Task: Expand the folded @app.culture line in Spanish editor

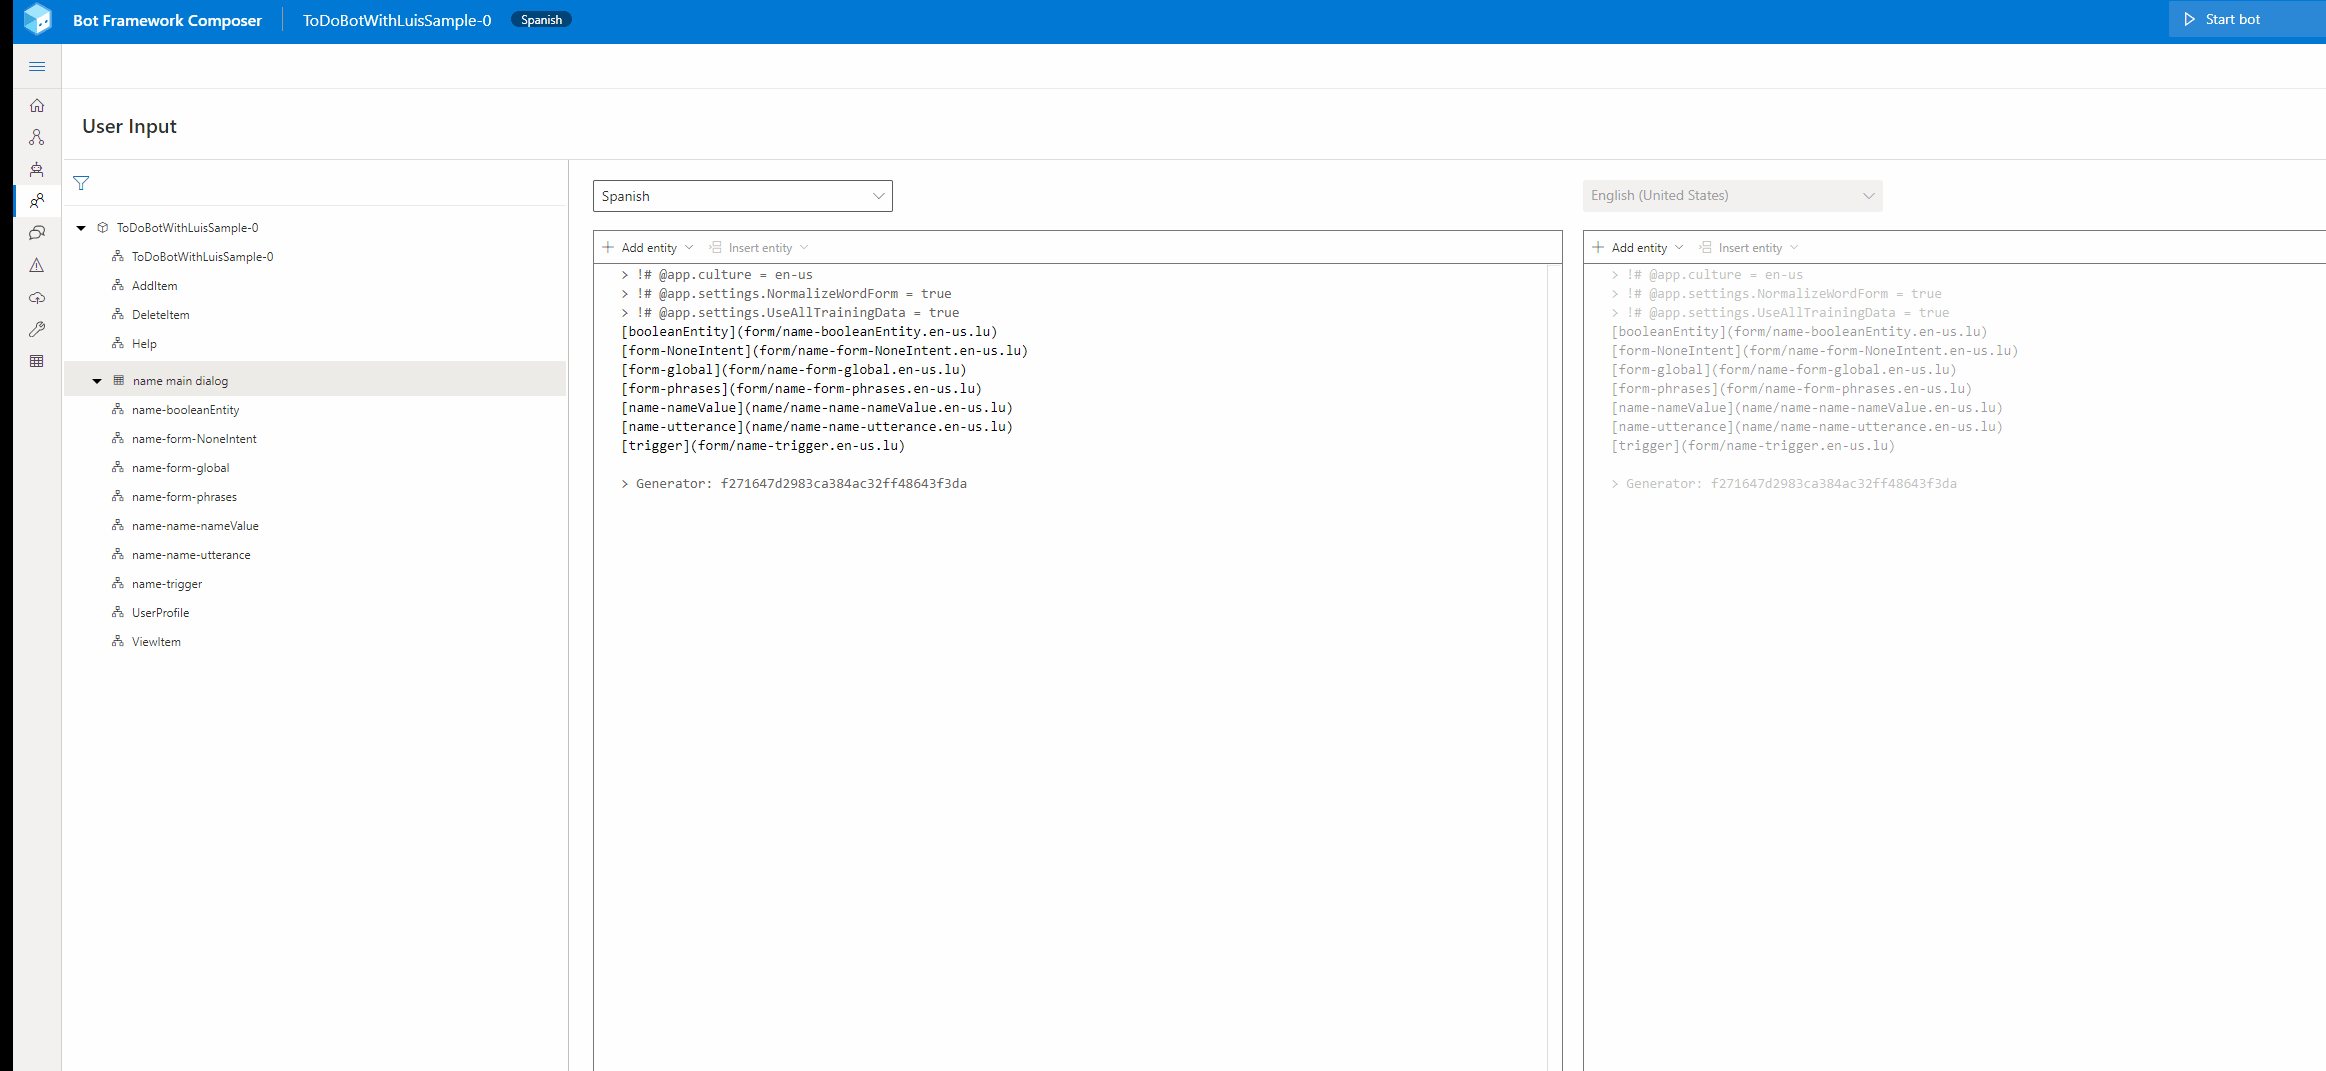Action: (625, 275)
